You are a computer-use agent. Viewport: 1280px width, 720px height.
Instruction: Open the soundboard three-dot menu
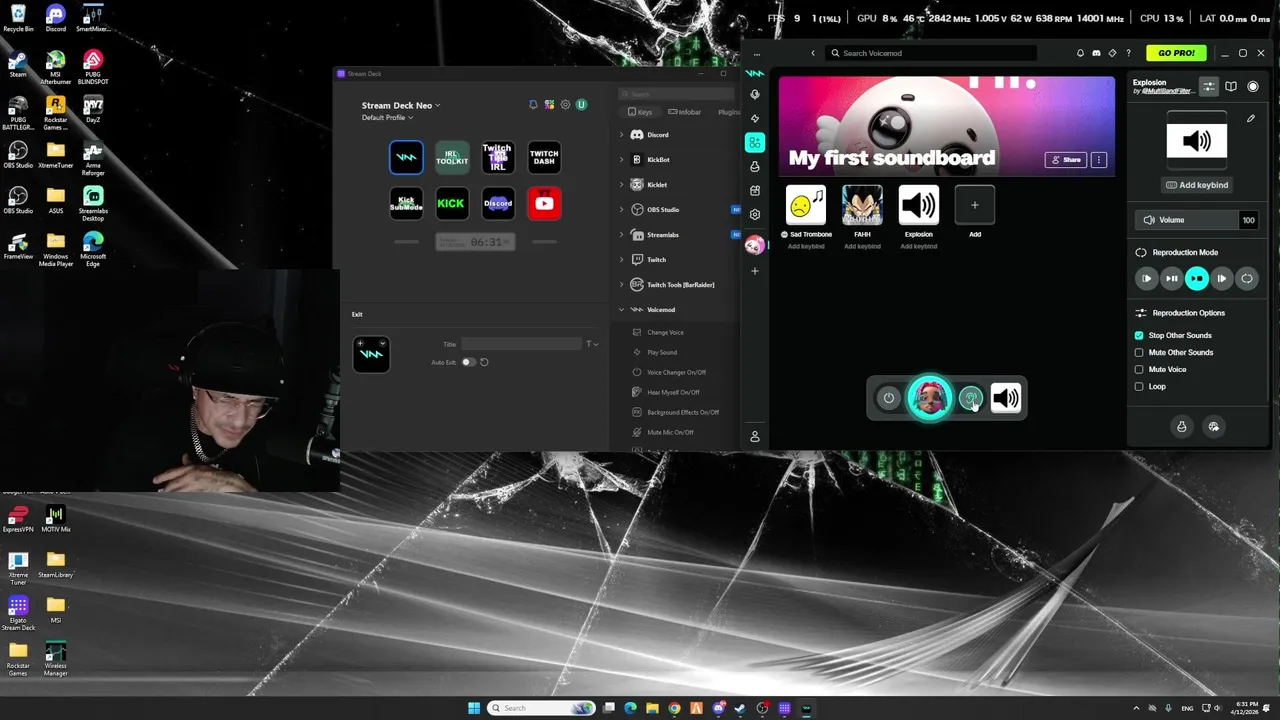click(x=1099, y=160)
